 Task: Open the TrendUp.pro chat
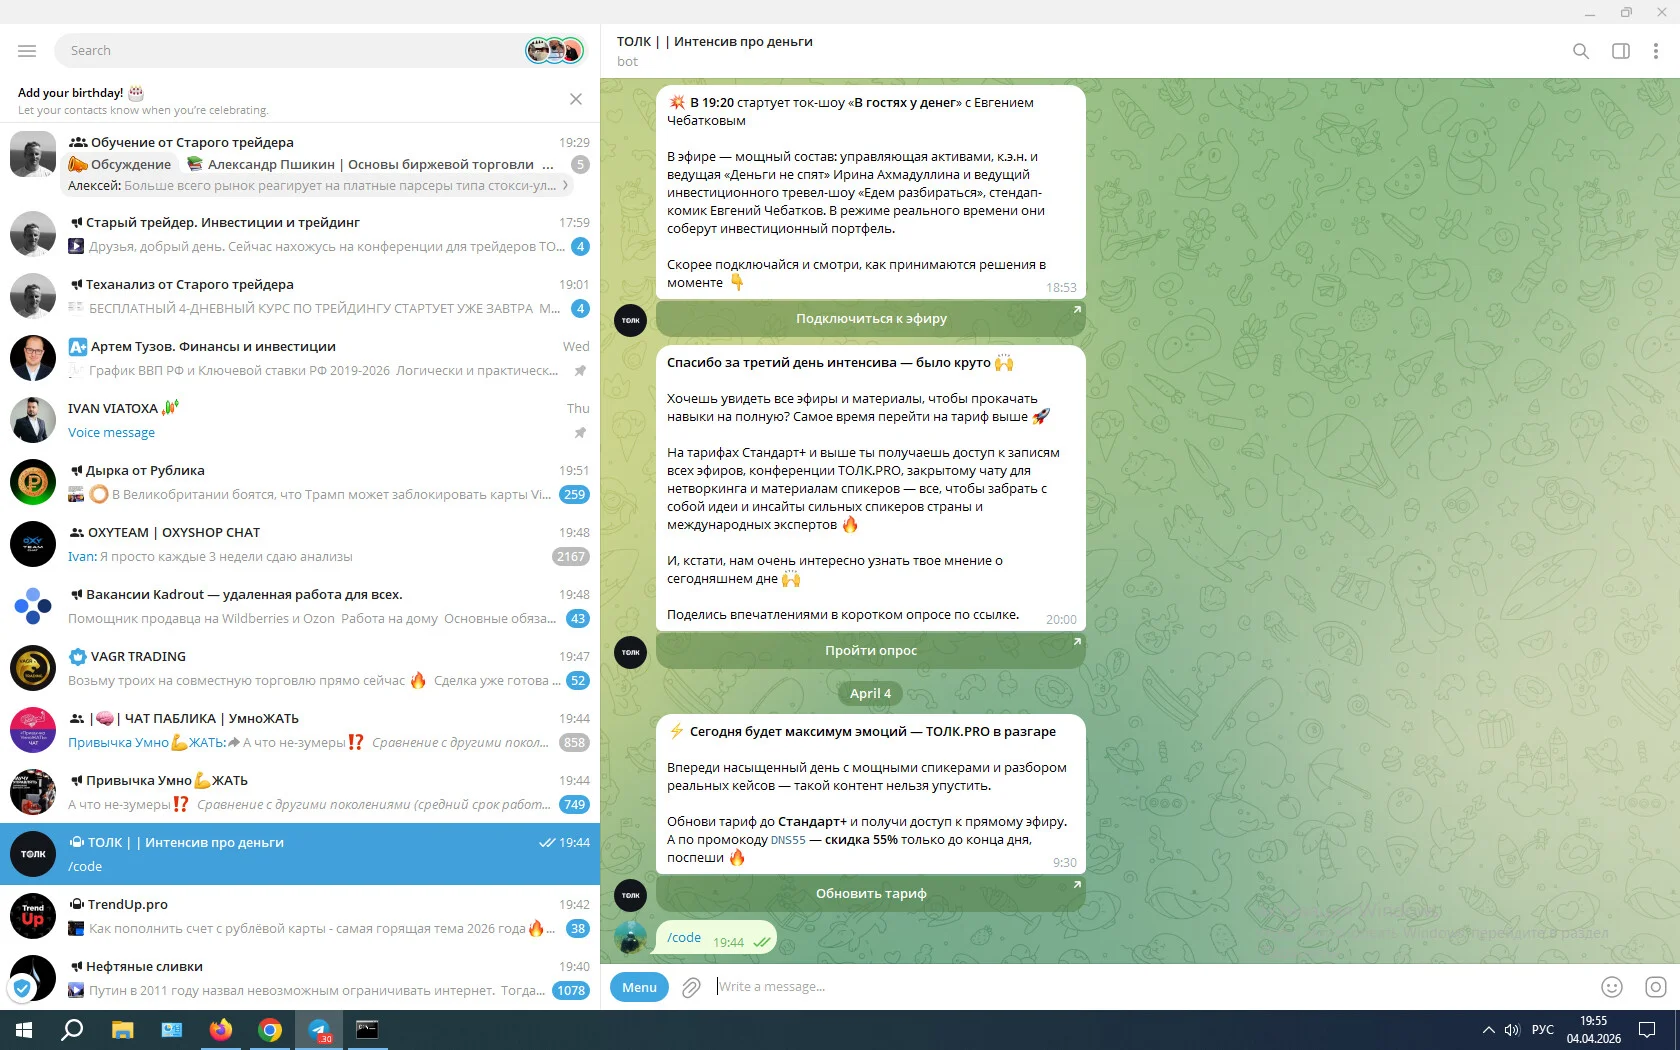point(300,916)
